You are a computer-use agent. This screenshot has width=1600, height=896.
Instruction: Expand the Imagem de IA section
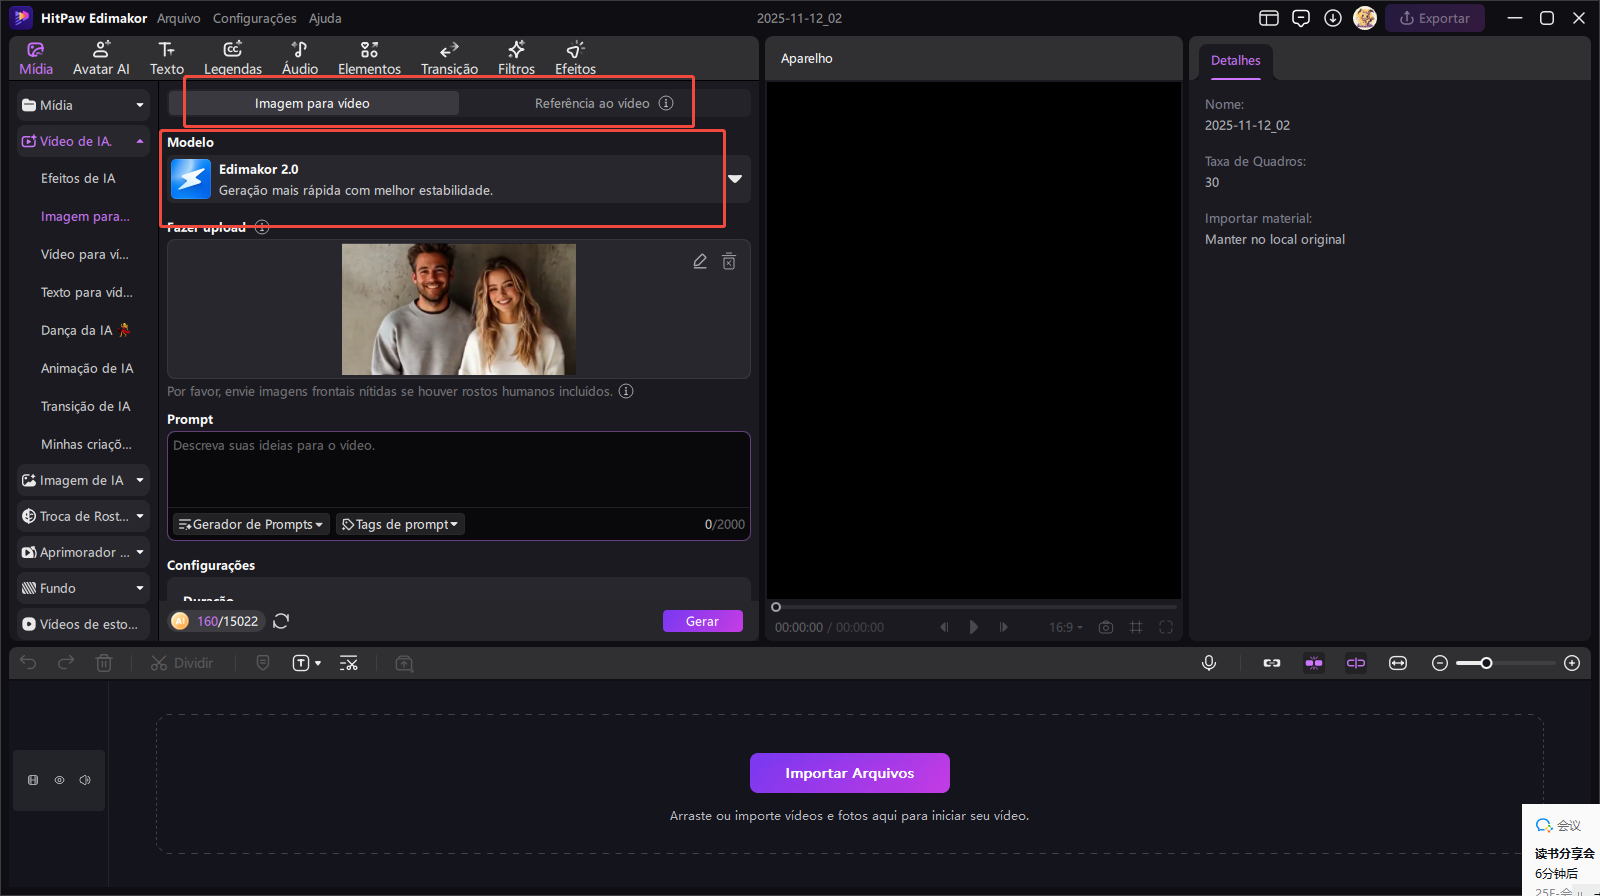84,480
